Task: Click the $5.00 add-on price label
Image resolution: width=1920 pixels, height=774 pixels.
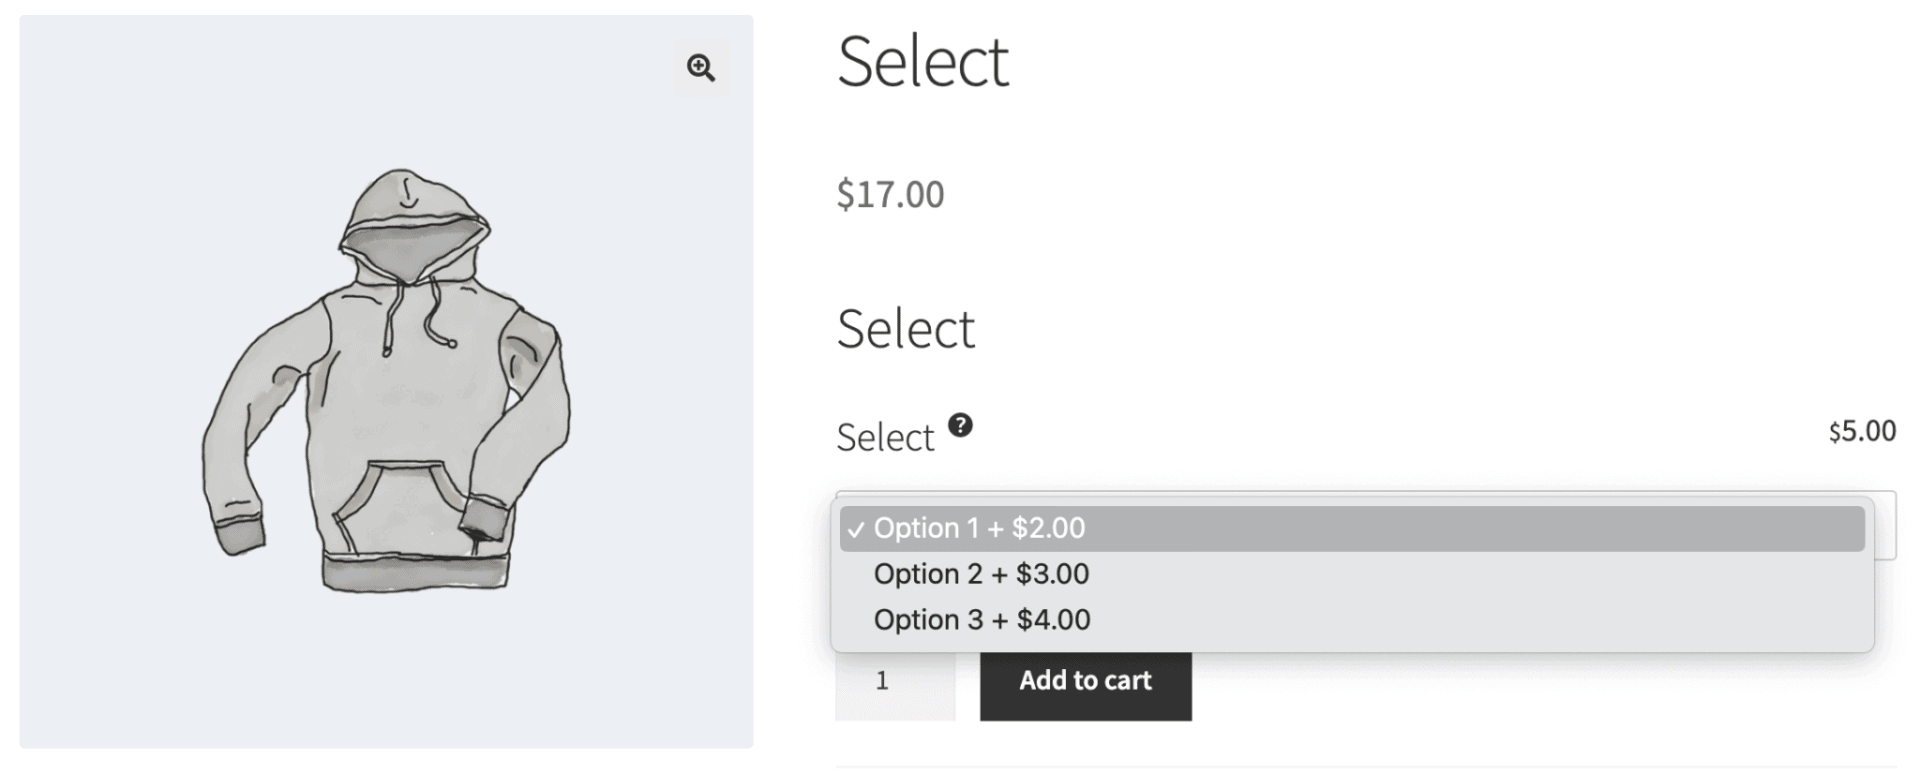Action: pyautogui.click(x=1862, y=430)
